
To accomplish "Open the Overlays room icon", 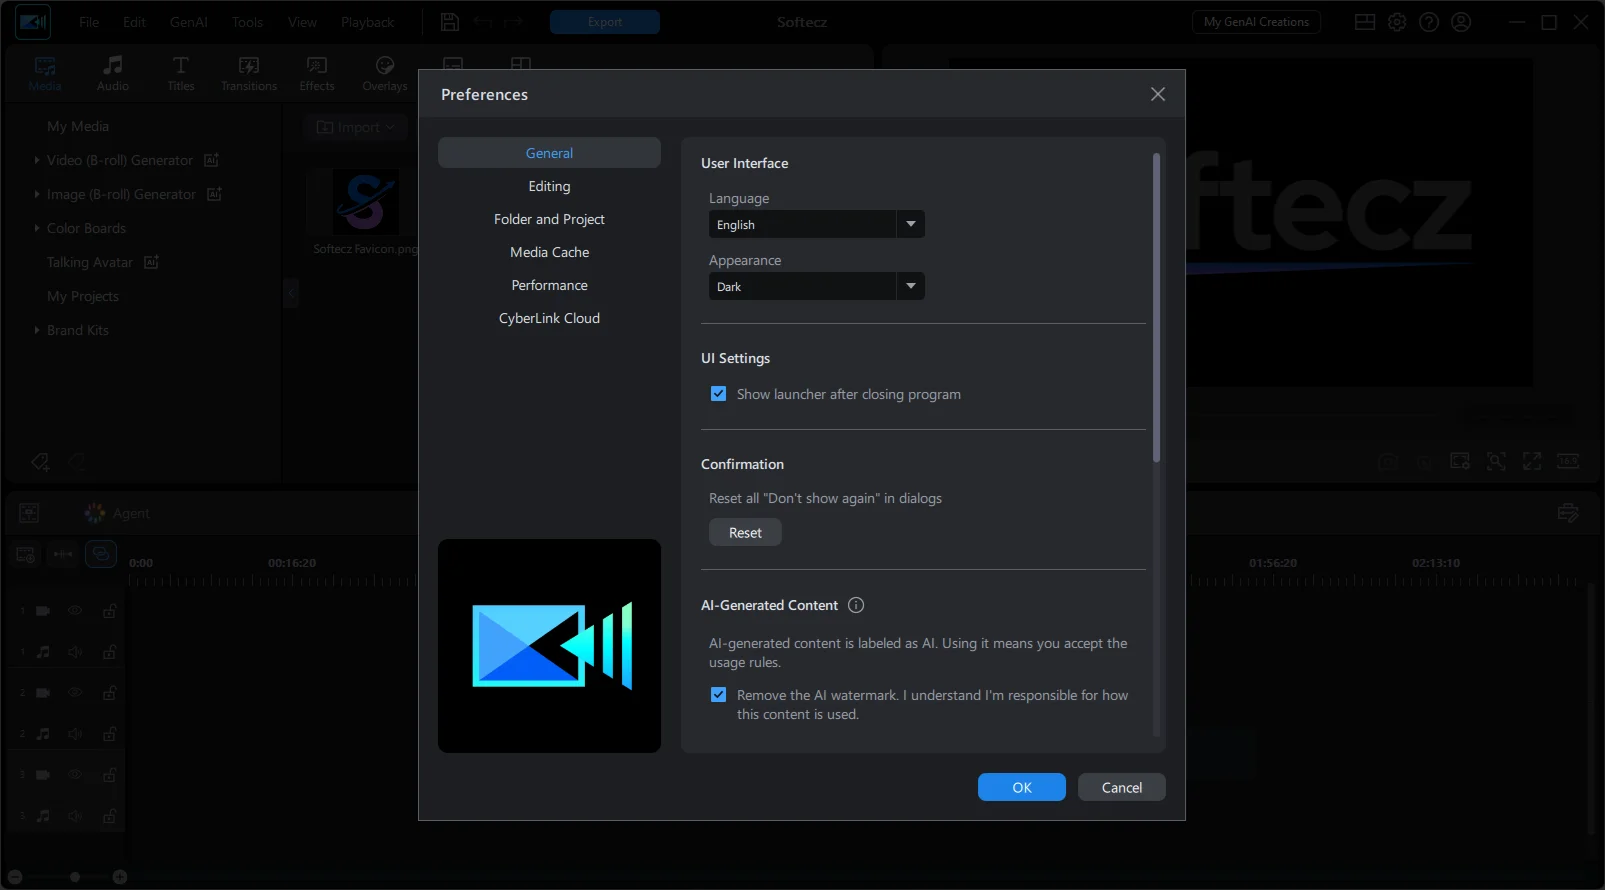I will pyautogui.click(x=385, y=66).
